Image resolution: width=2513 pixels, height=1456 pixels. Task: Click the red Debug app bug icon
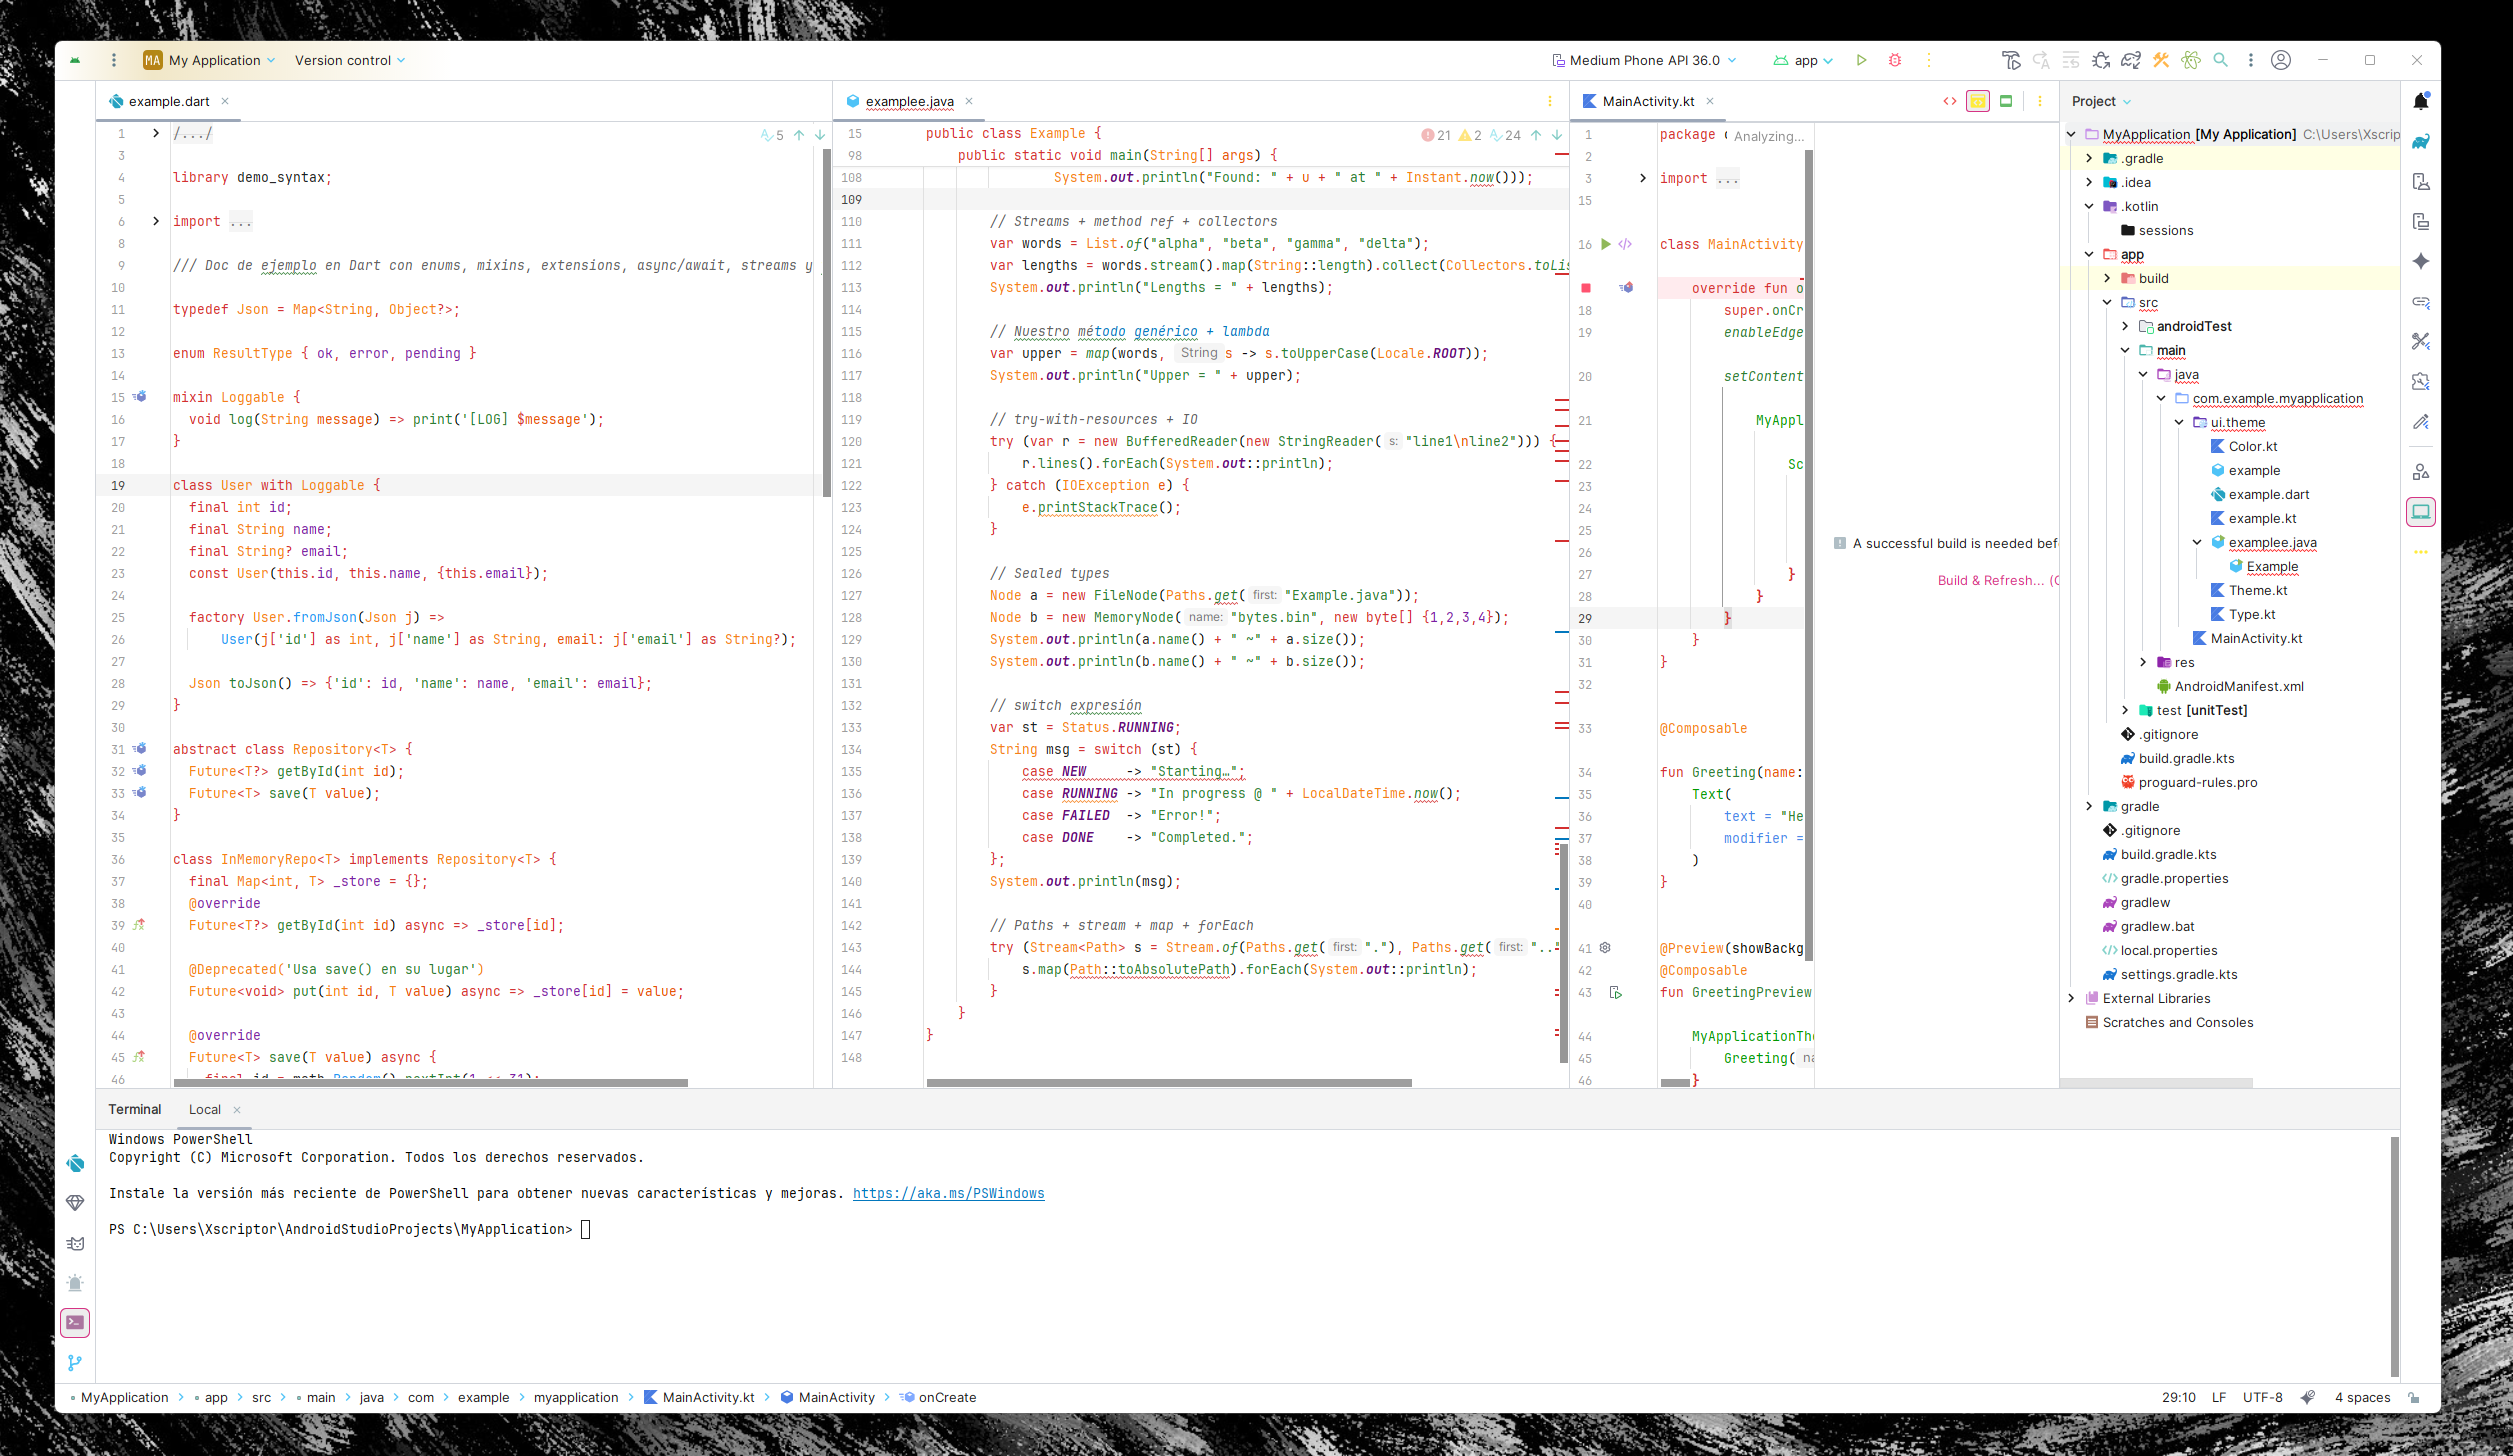click(x=1895, y=60)
